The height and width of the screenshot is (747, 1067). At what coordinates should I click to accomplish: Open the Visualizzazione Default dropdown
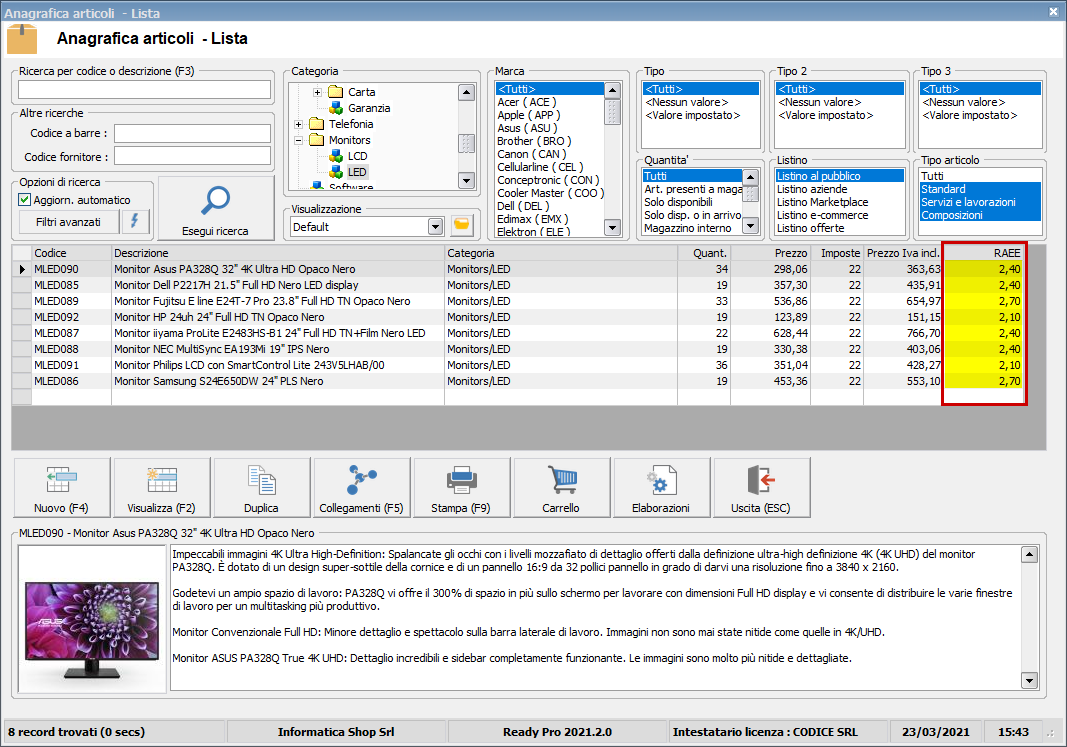click(436, 227)
